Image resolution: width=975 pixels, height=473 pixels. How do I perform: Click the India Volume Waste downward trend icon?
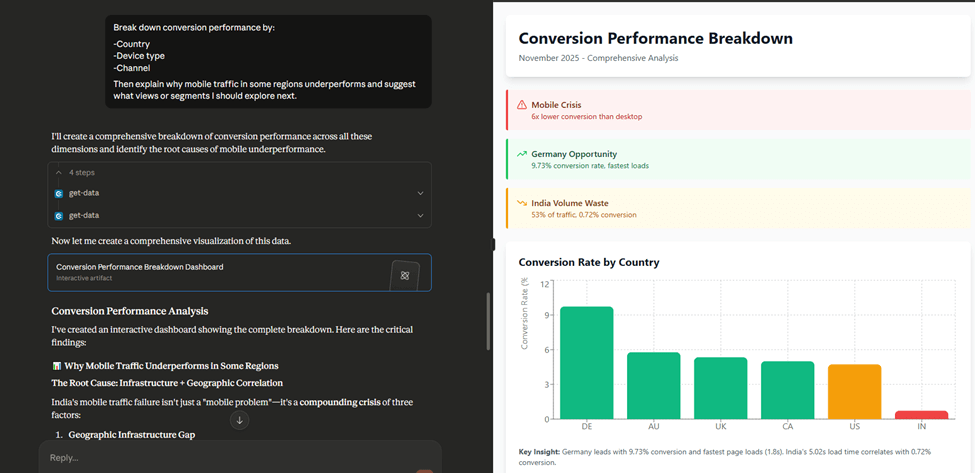(x=522, y=203)
